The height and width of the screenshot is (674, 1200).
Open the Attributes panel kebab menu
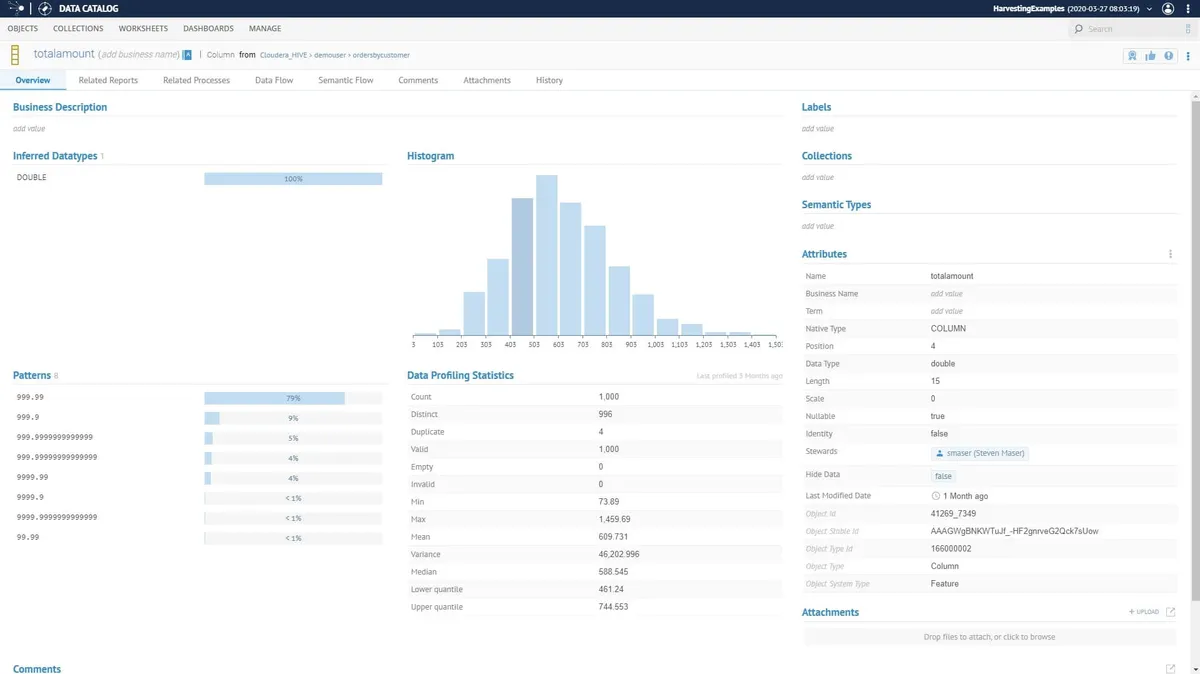coord(1170,254)
